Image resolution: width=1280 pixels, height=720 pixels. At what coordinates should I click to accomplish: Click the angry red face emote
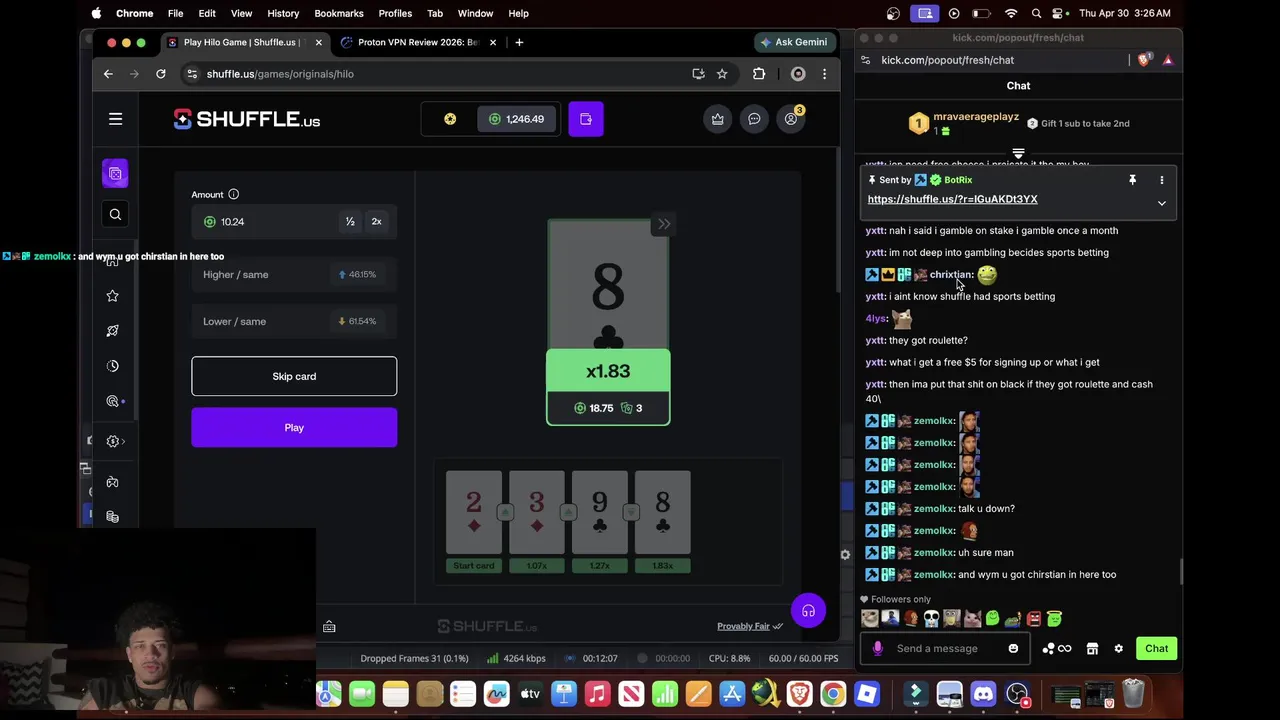[x=1034, y=619]
